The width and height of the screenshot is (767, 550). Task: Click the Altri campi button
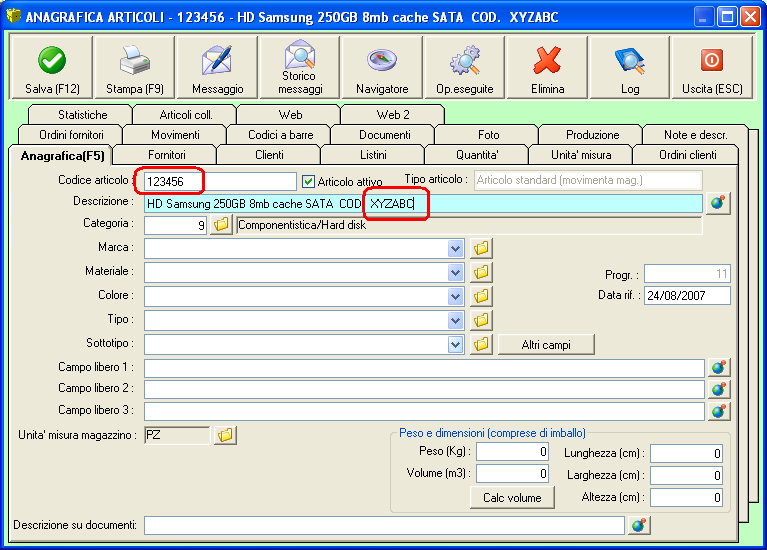pos(546,344)
